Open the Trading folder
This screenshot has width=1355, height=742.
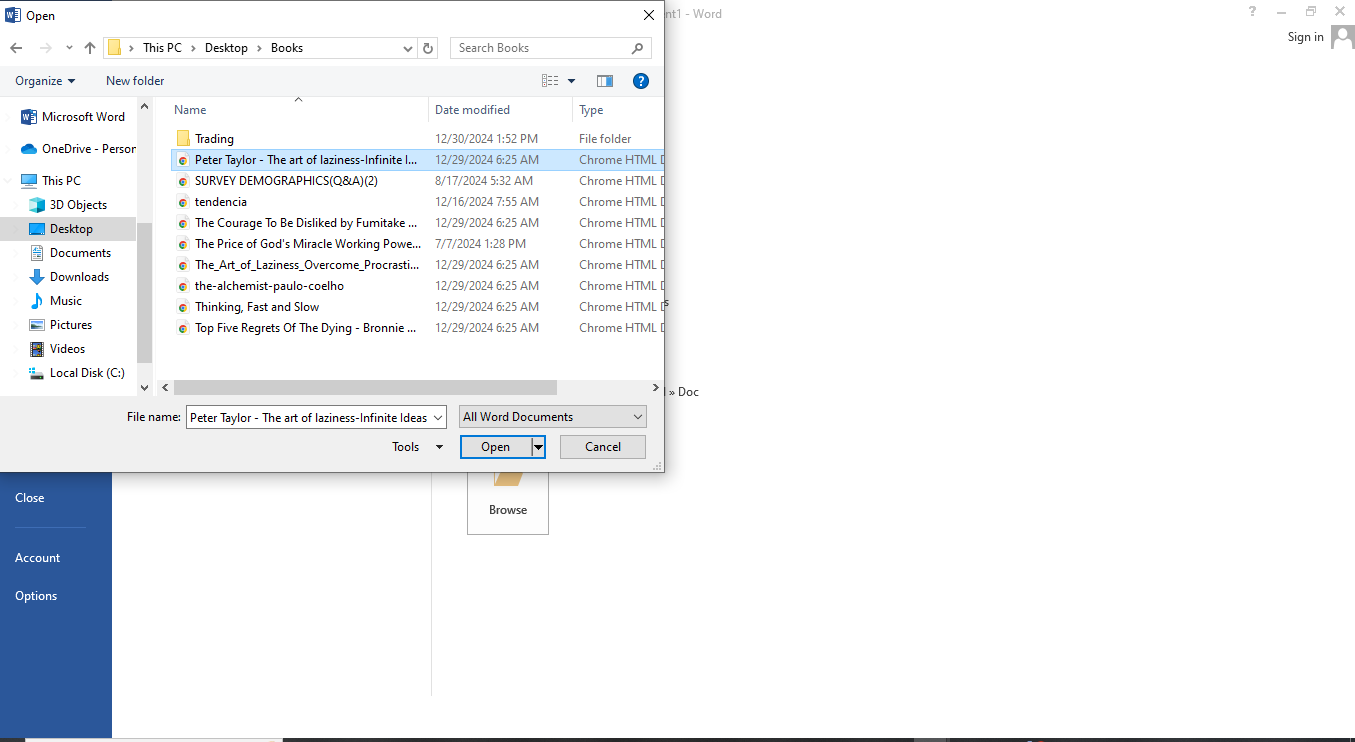pos(214,139)
